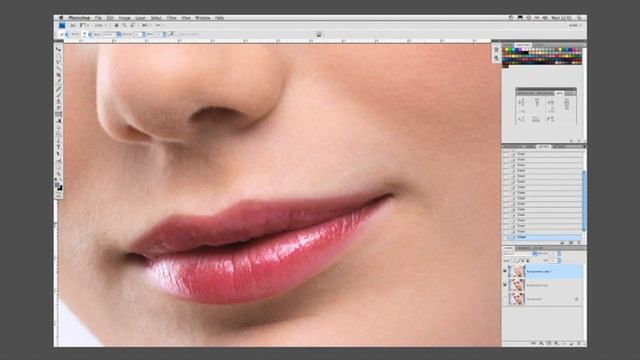Select the Crop tool

coord(59,74)
